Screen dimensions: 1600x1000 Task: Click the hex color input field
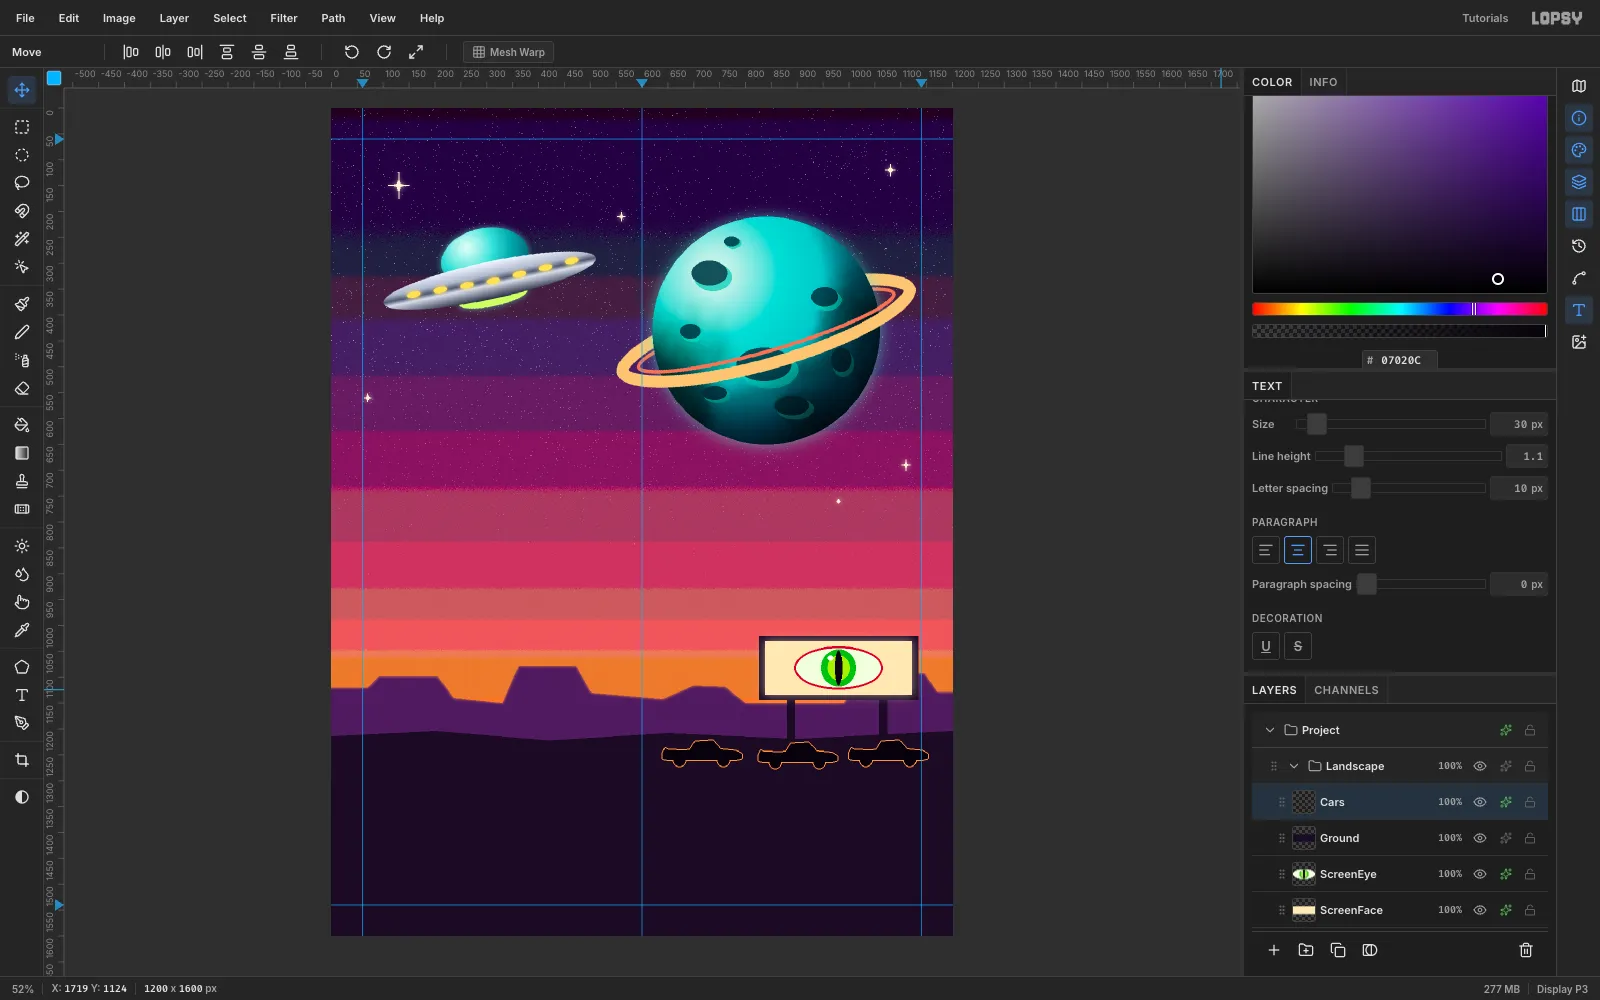pyautogui.click(x=1400, y=360)
